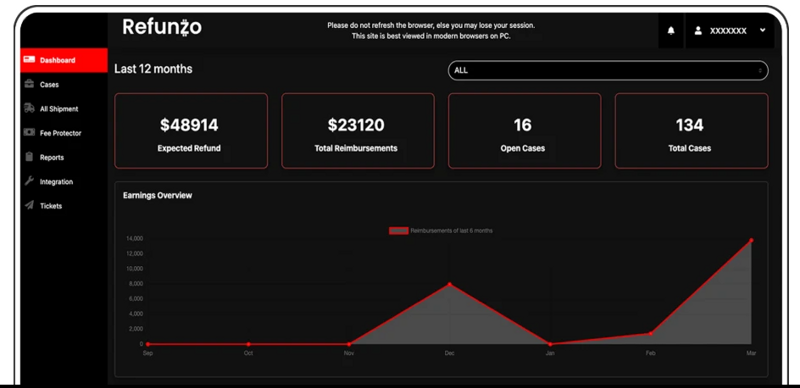
Task: Open the $48914 Expected Refund card
Action: click(191, 131)
